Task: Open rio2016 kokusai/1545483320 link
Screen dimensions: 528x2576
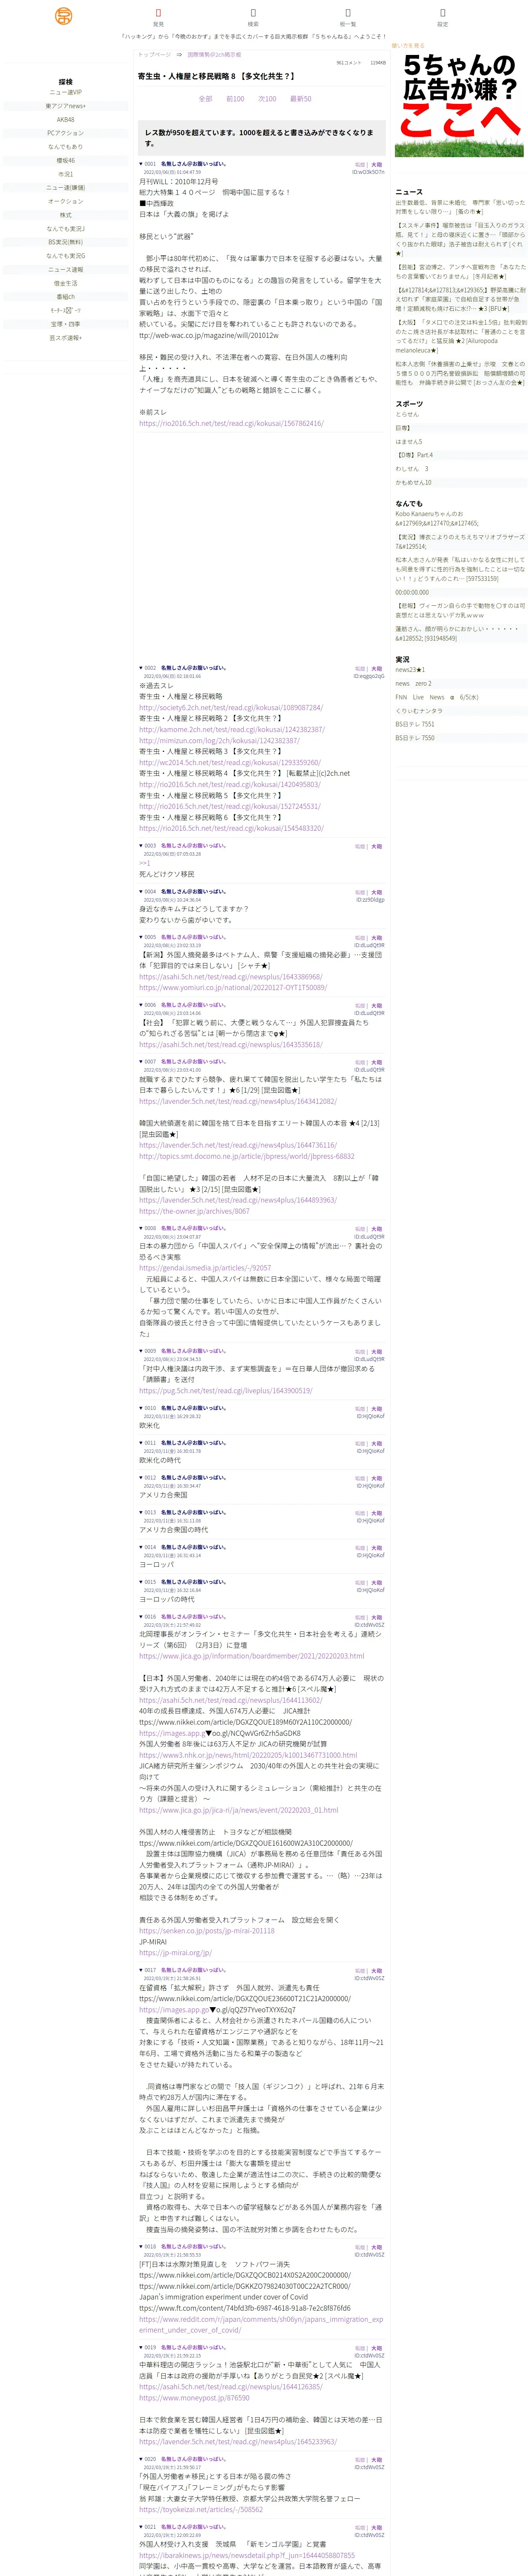Action: (231, 828)
